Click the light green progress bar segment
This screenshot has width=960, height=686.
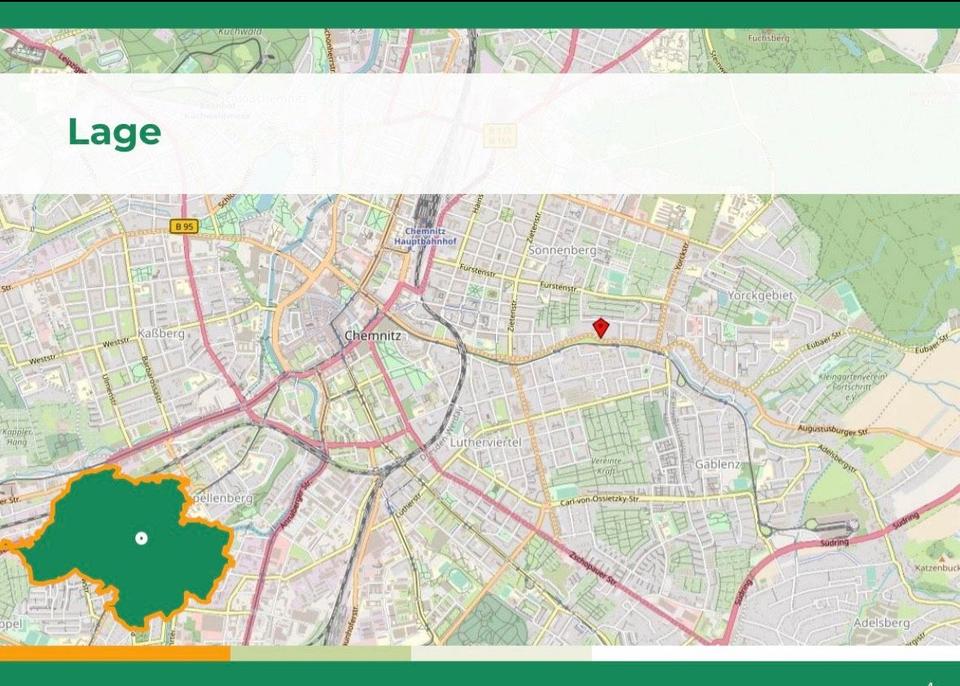pyautogui.click(x=320, y=653)
